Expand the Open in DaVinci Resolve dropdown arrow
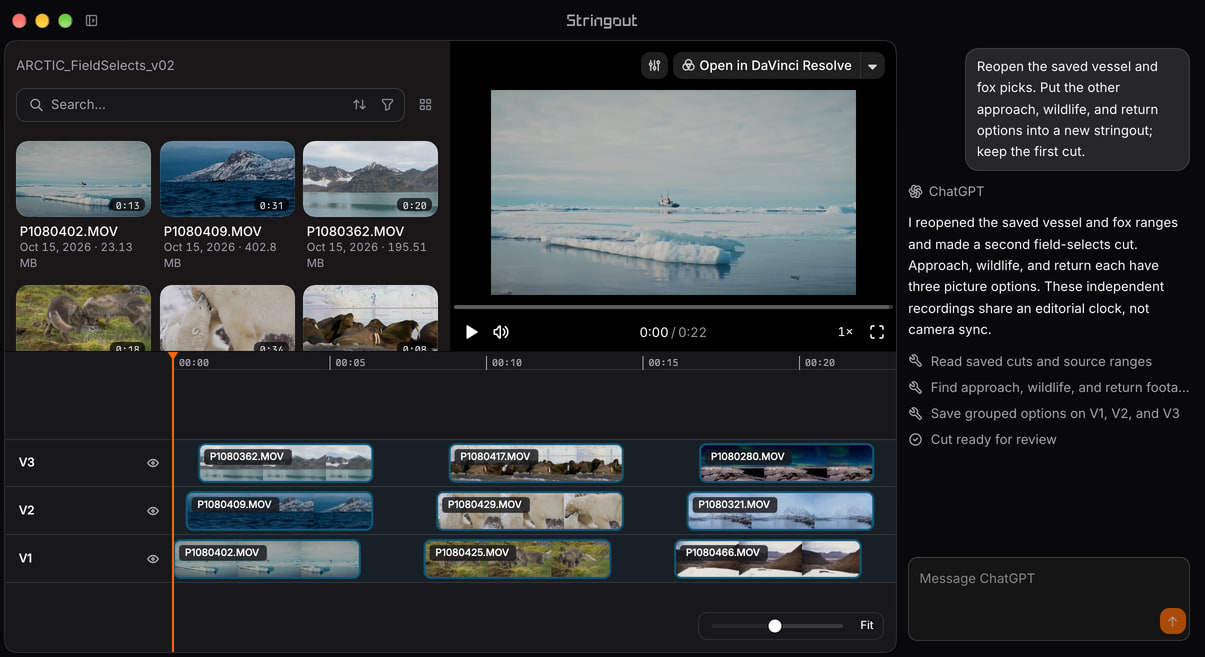Image resolution: width=1205 pixels, height=657 pixels. point(872,67)
